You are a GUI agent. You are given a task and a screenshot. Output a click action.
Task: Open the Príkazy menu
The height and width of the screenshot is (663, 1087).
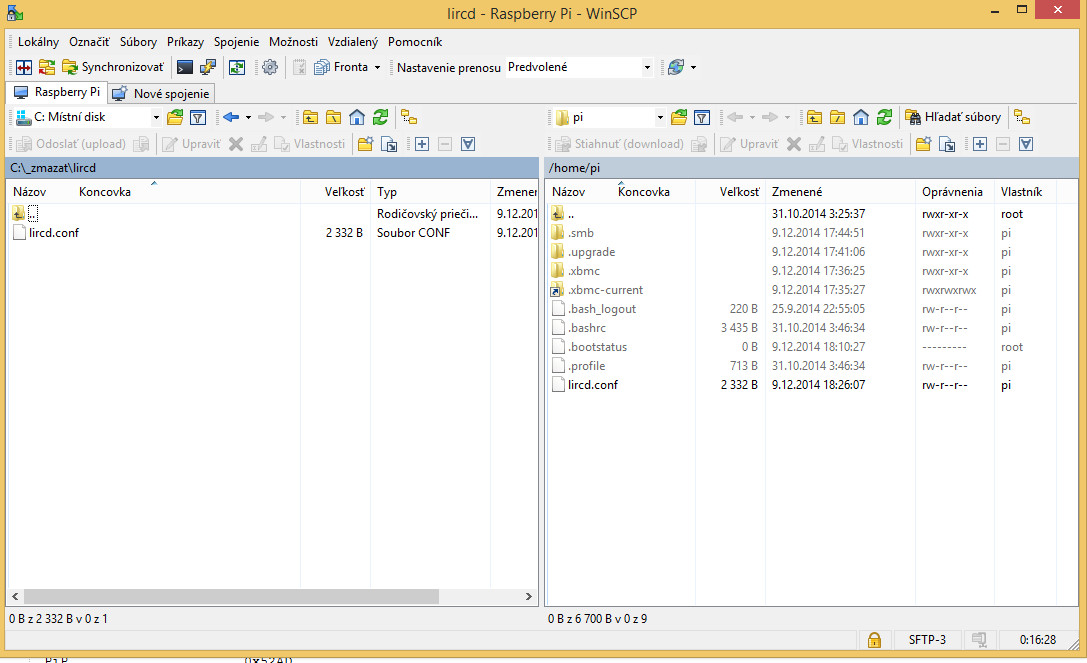pos(185,42)
